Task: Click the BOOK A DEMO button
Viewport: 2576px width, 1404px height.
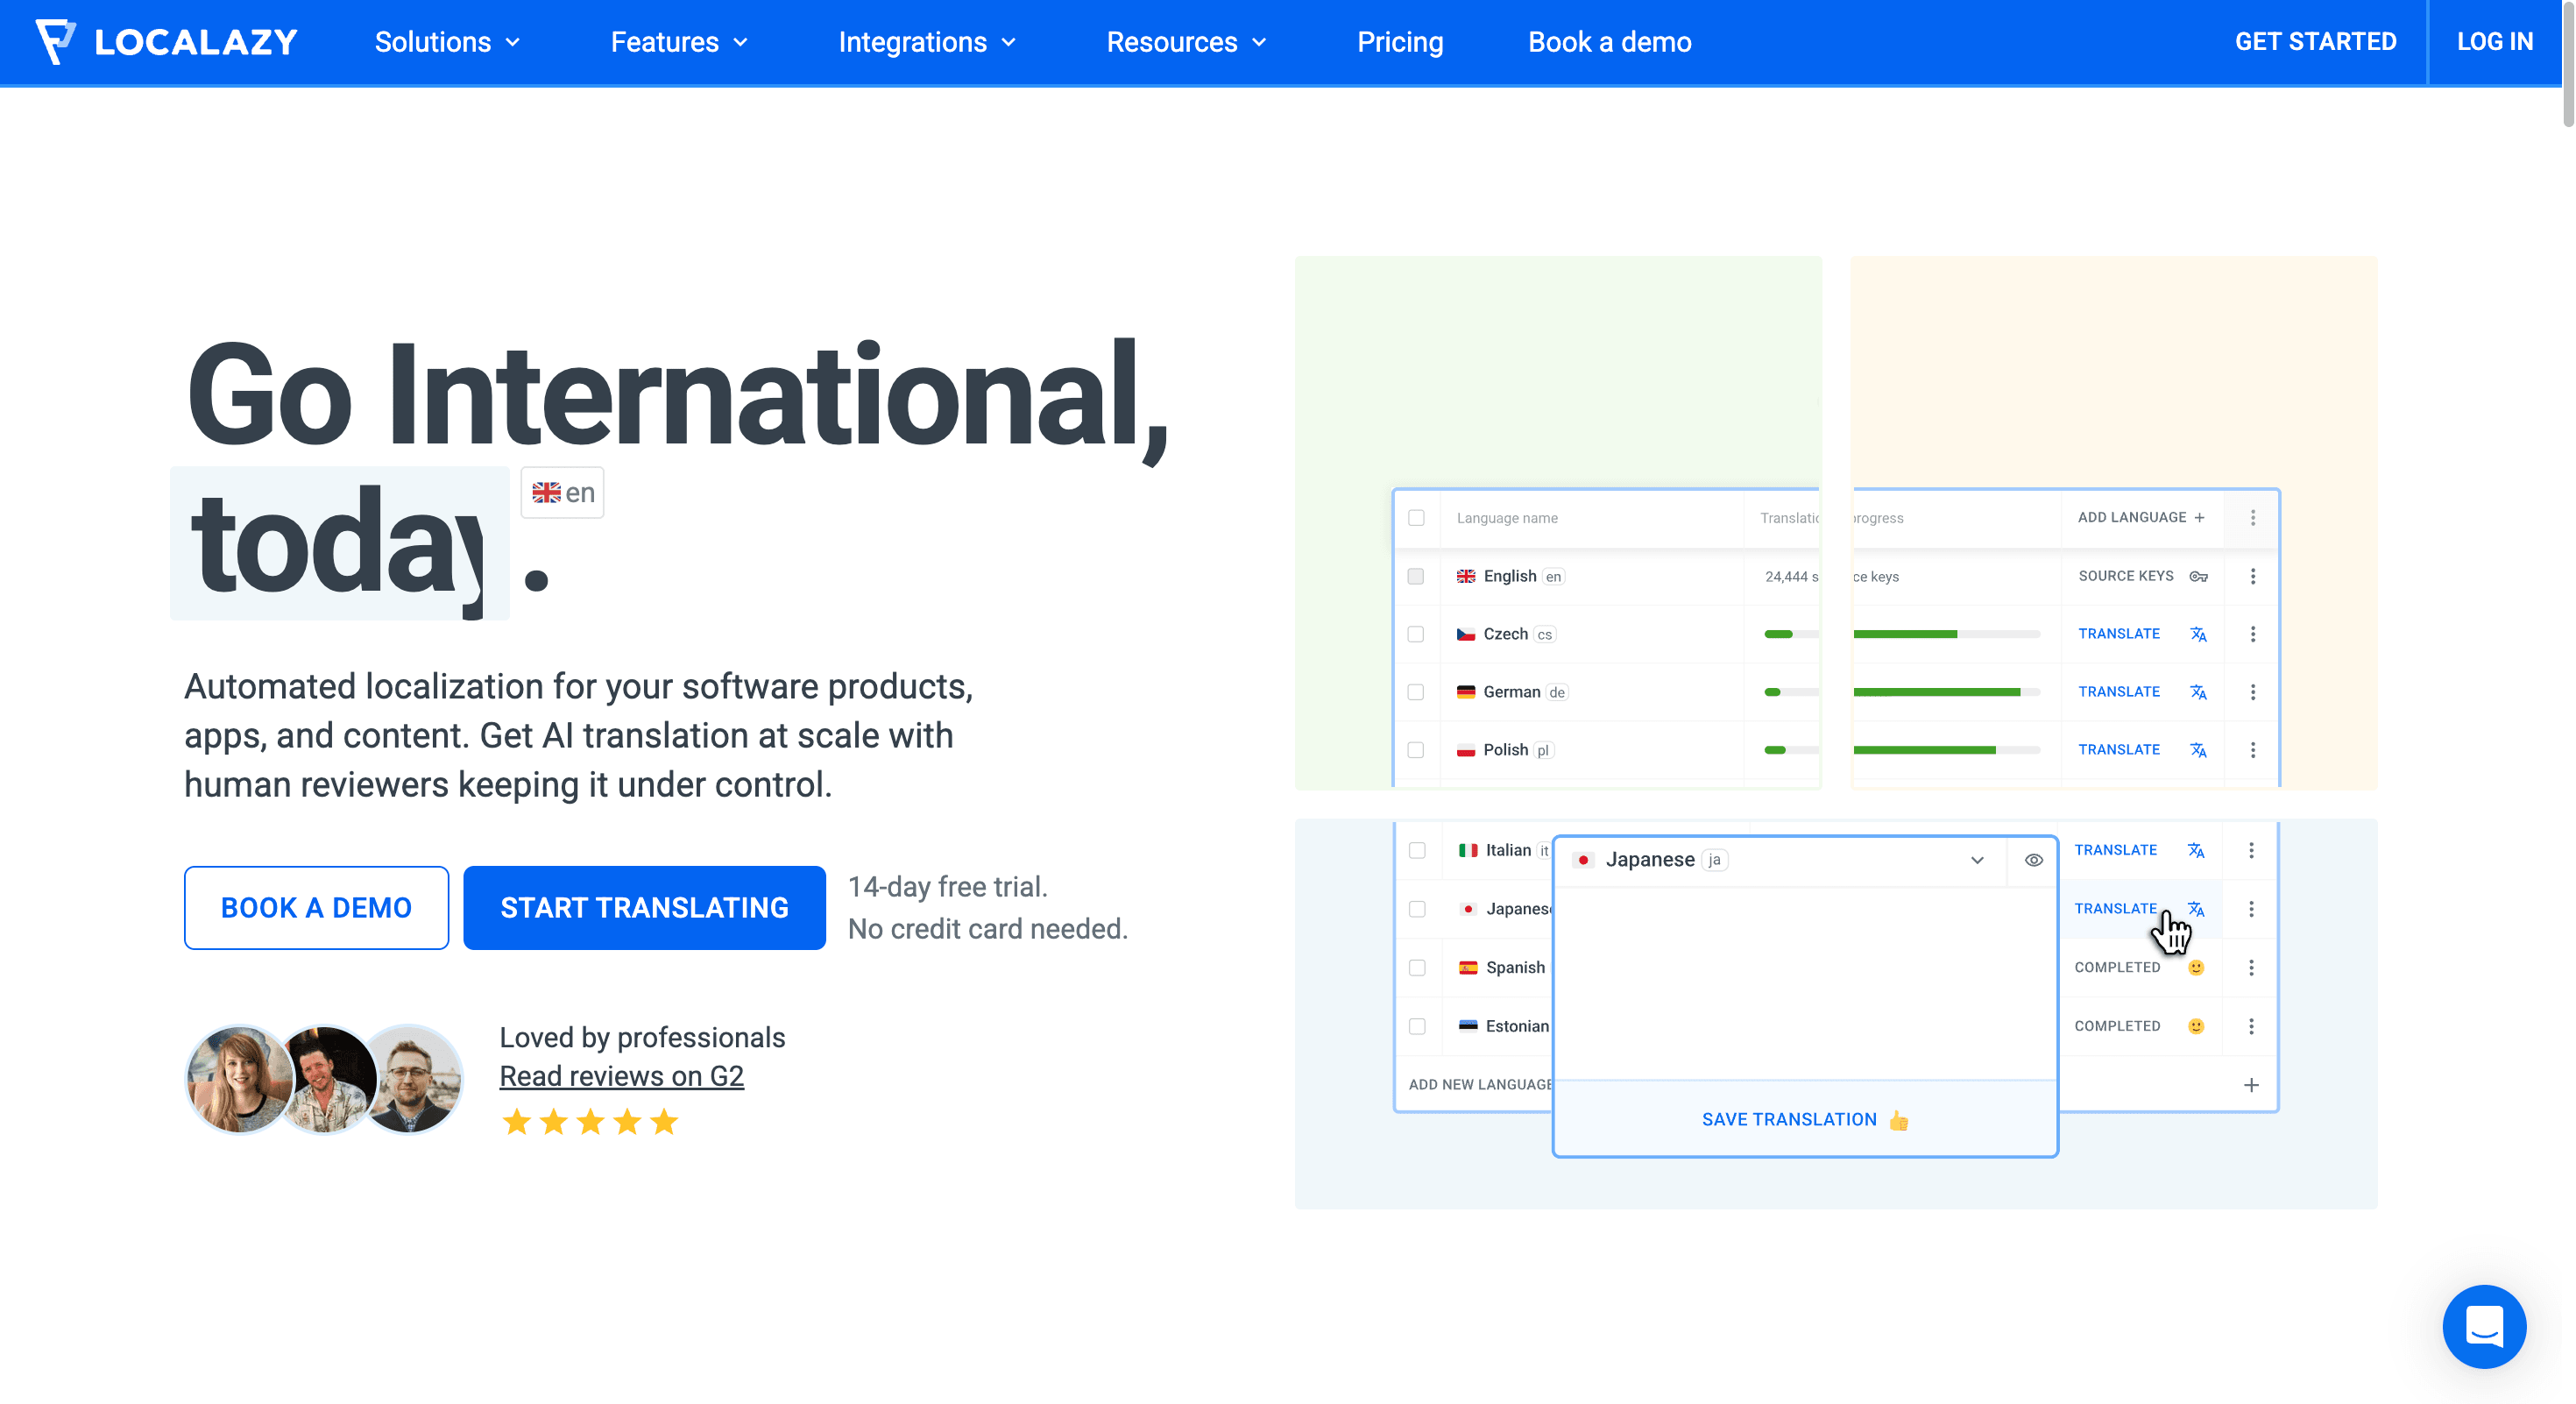Action: point(316,908)
